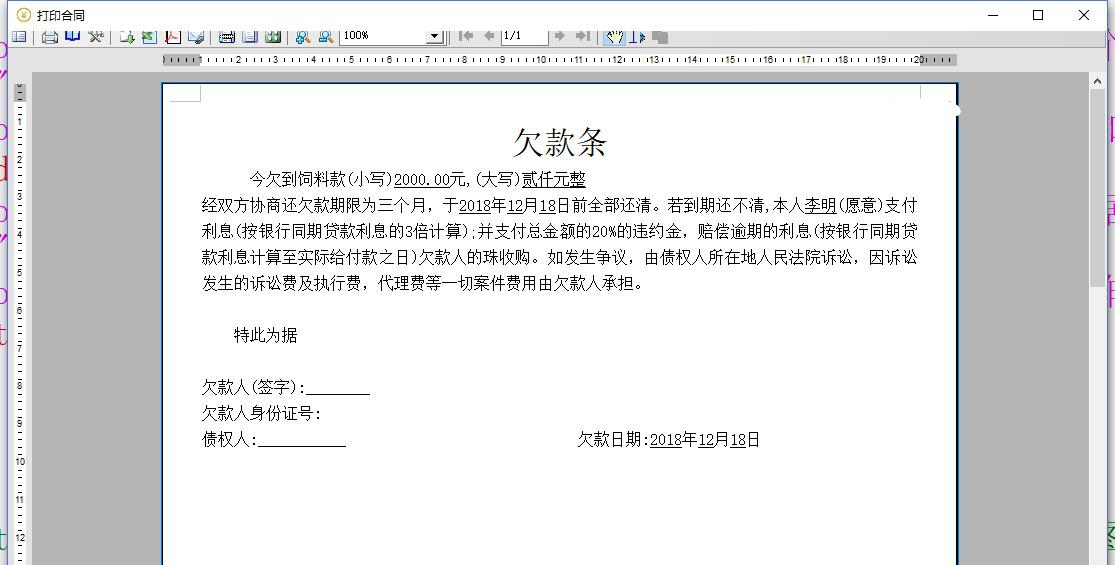Open the tools settings wrench icon
This screenshot has width=1115, height=565.
pyautogui.click(x=96, y=36)
